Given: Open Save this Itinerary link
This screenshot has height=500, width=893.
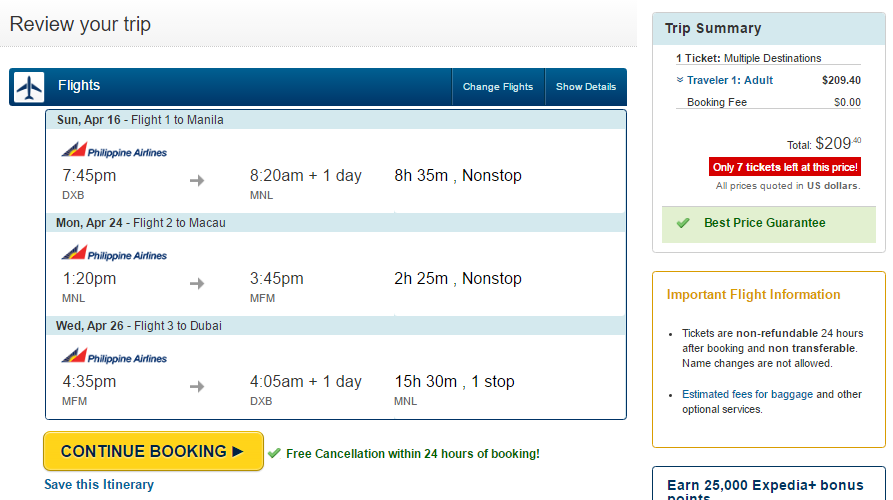Looking at the screenshot, I should [99, 485].
